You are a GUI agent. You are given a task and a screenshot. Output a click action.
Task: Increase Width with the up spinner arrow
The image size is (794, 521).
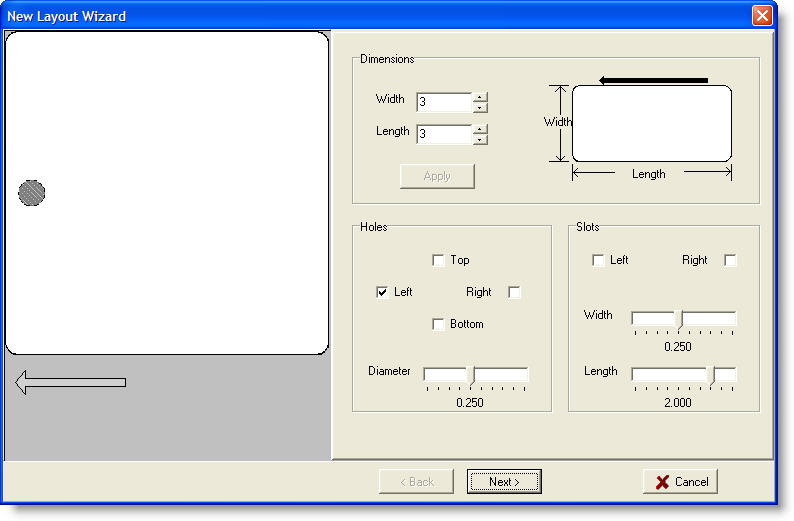[x=480, y=97]
